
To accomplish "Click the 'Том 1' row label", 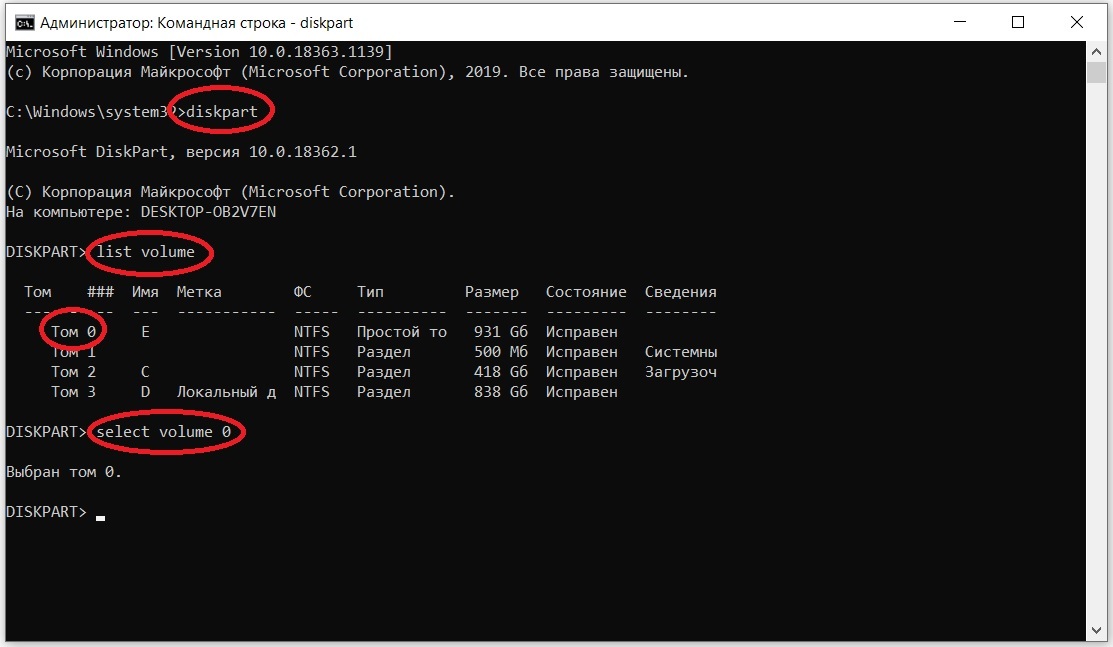I will point(73,352).
